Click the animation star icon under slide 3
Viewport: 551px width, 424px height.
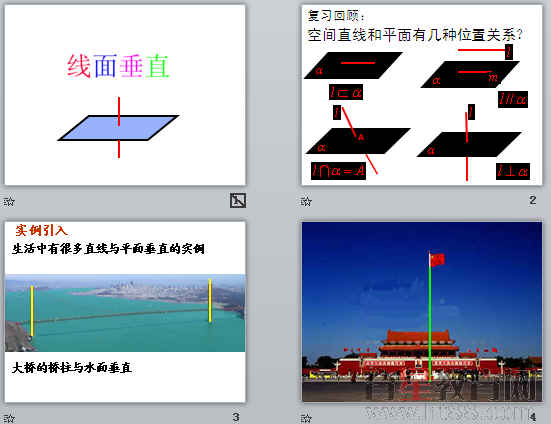[x=9, y=418]
